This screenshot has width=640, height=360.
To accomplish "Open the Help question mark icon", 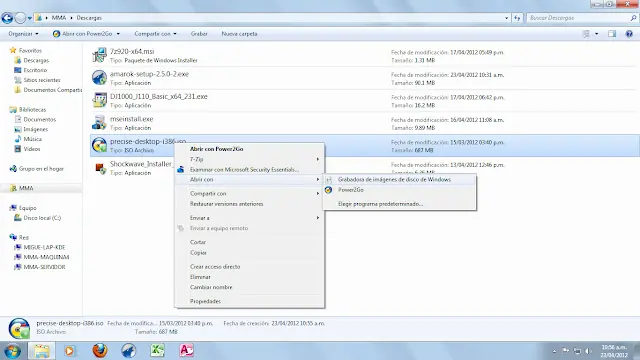I will tap(629, 34).
